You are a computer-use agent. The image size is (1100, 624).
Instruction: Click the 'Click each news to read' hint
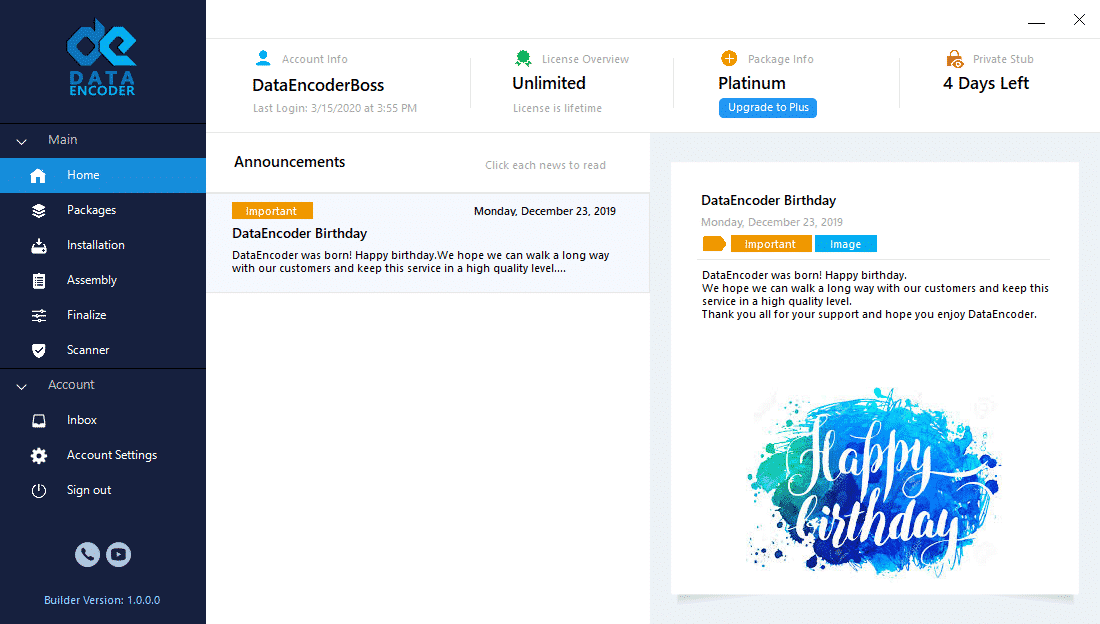[545, 166]
